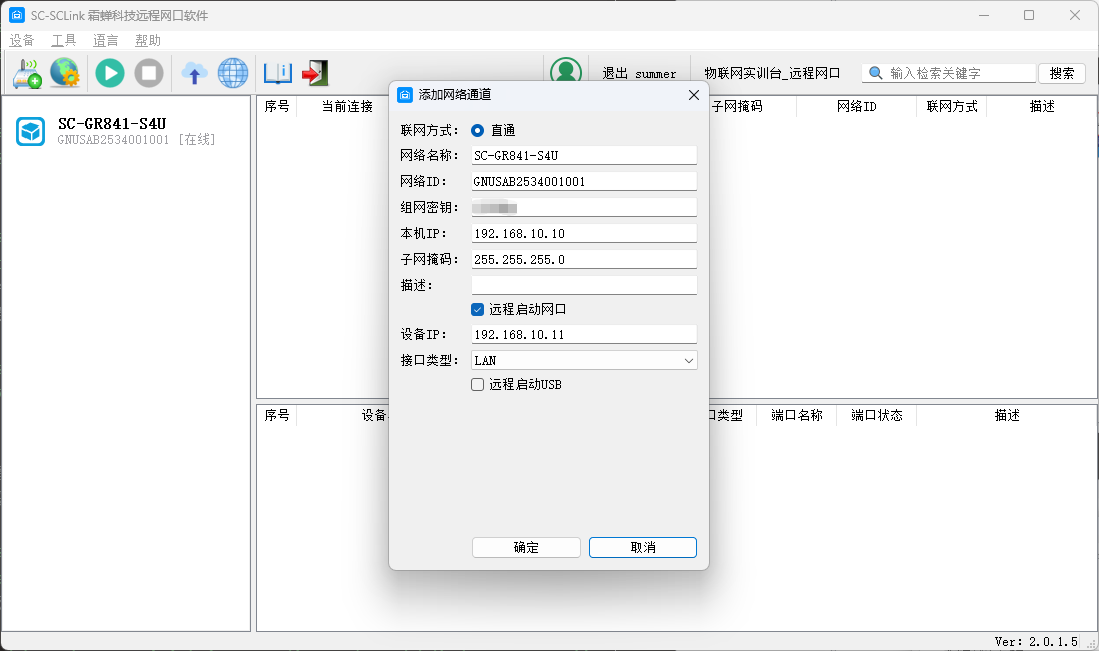
Task: Click the 取消 button
Action: (643, 547)
